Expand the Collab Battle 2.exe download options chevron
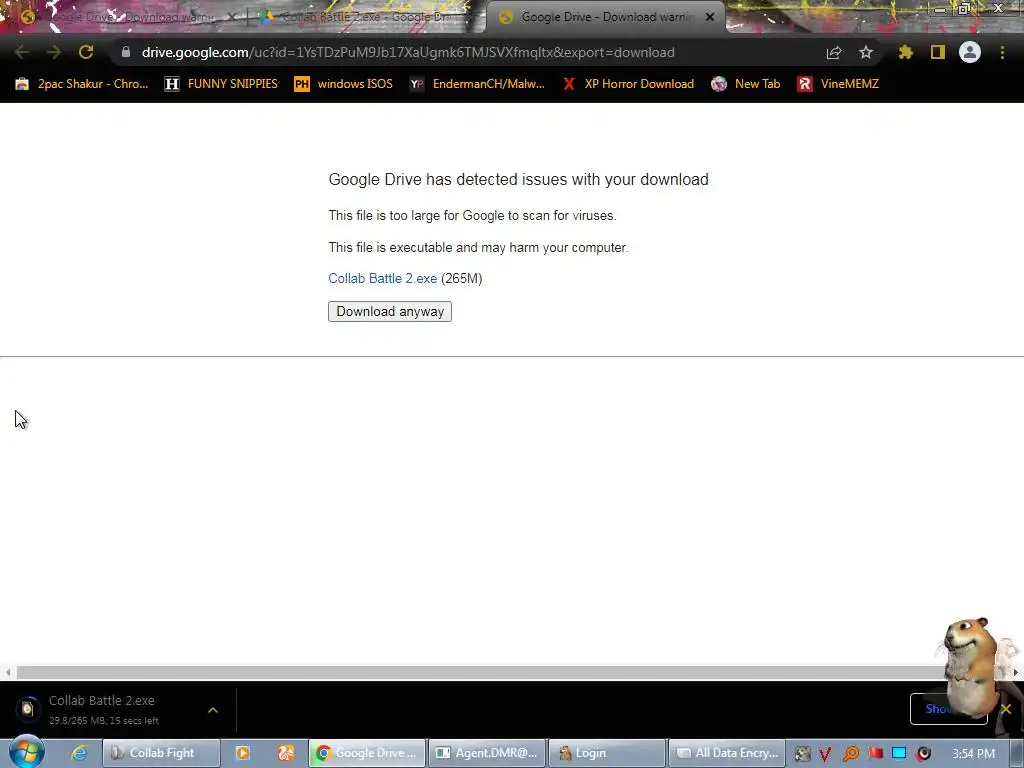Screen dimensions: 1024x768 [213, 710]
